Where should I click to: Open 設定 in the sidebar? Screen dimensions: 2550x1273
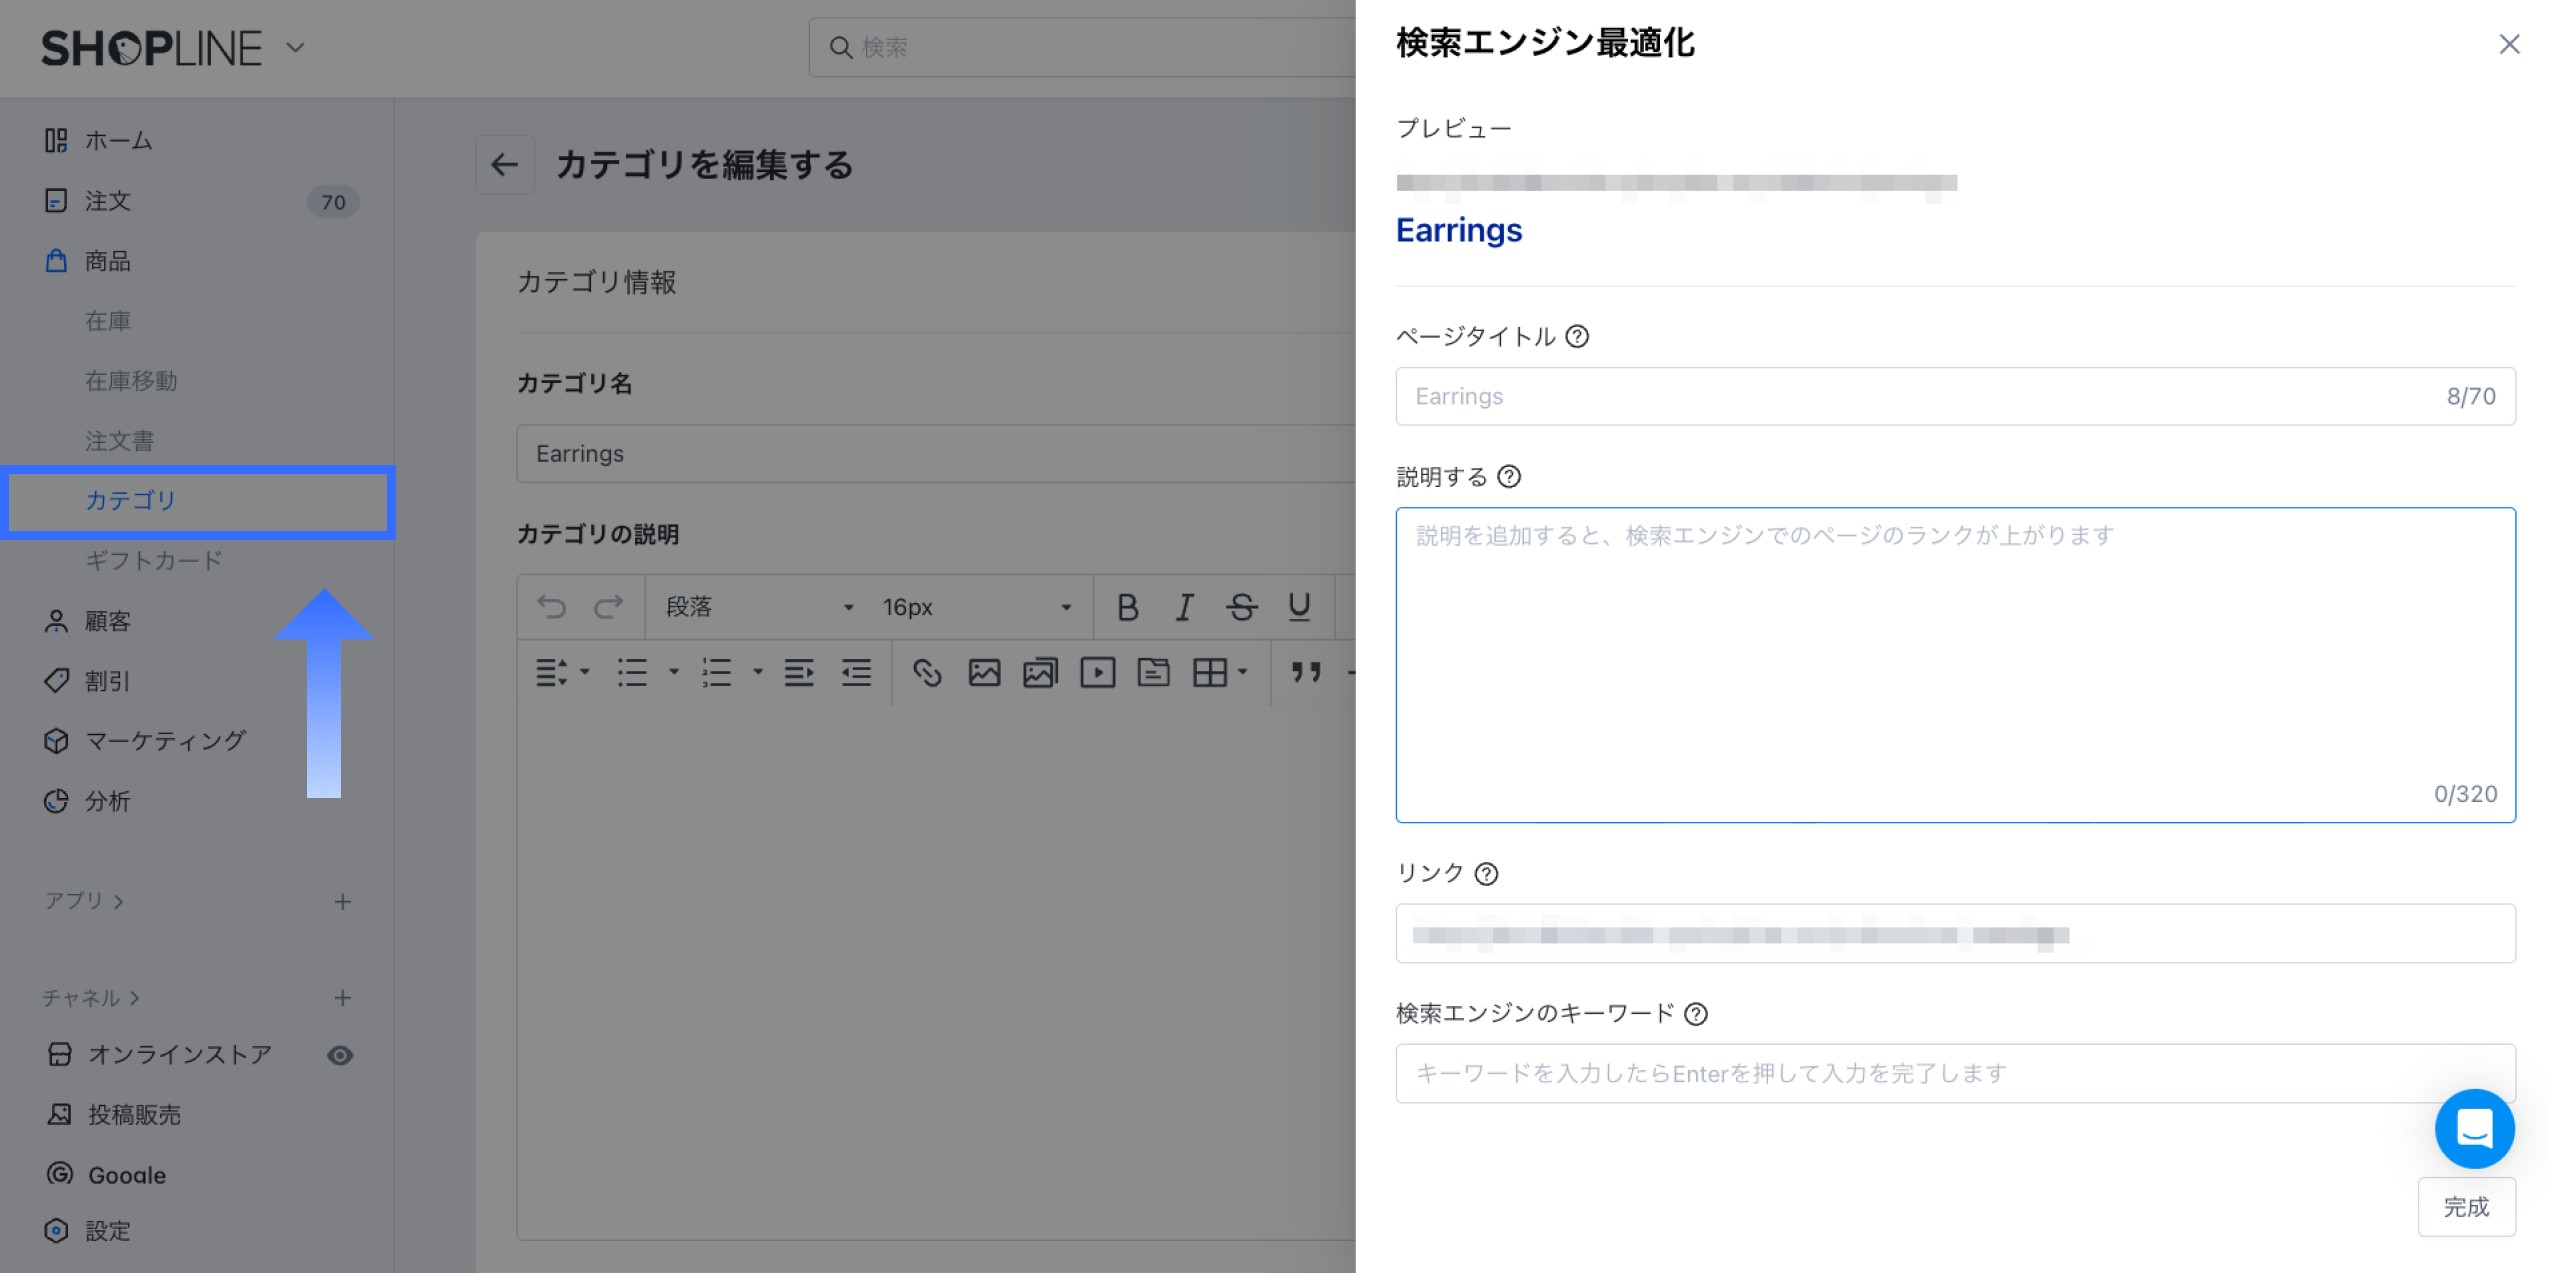point(108,1231)
